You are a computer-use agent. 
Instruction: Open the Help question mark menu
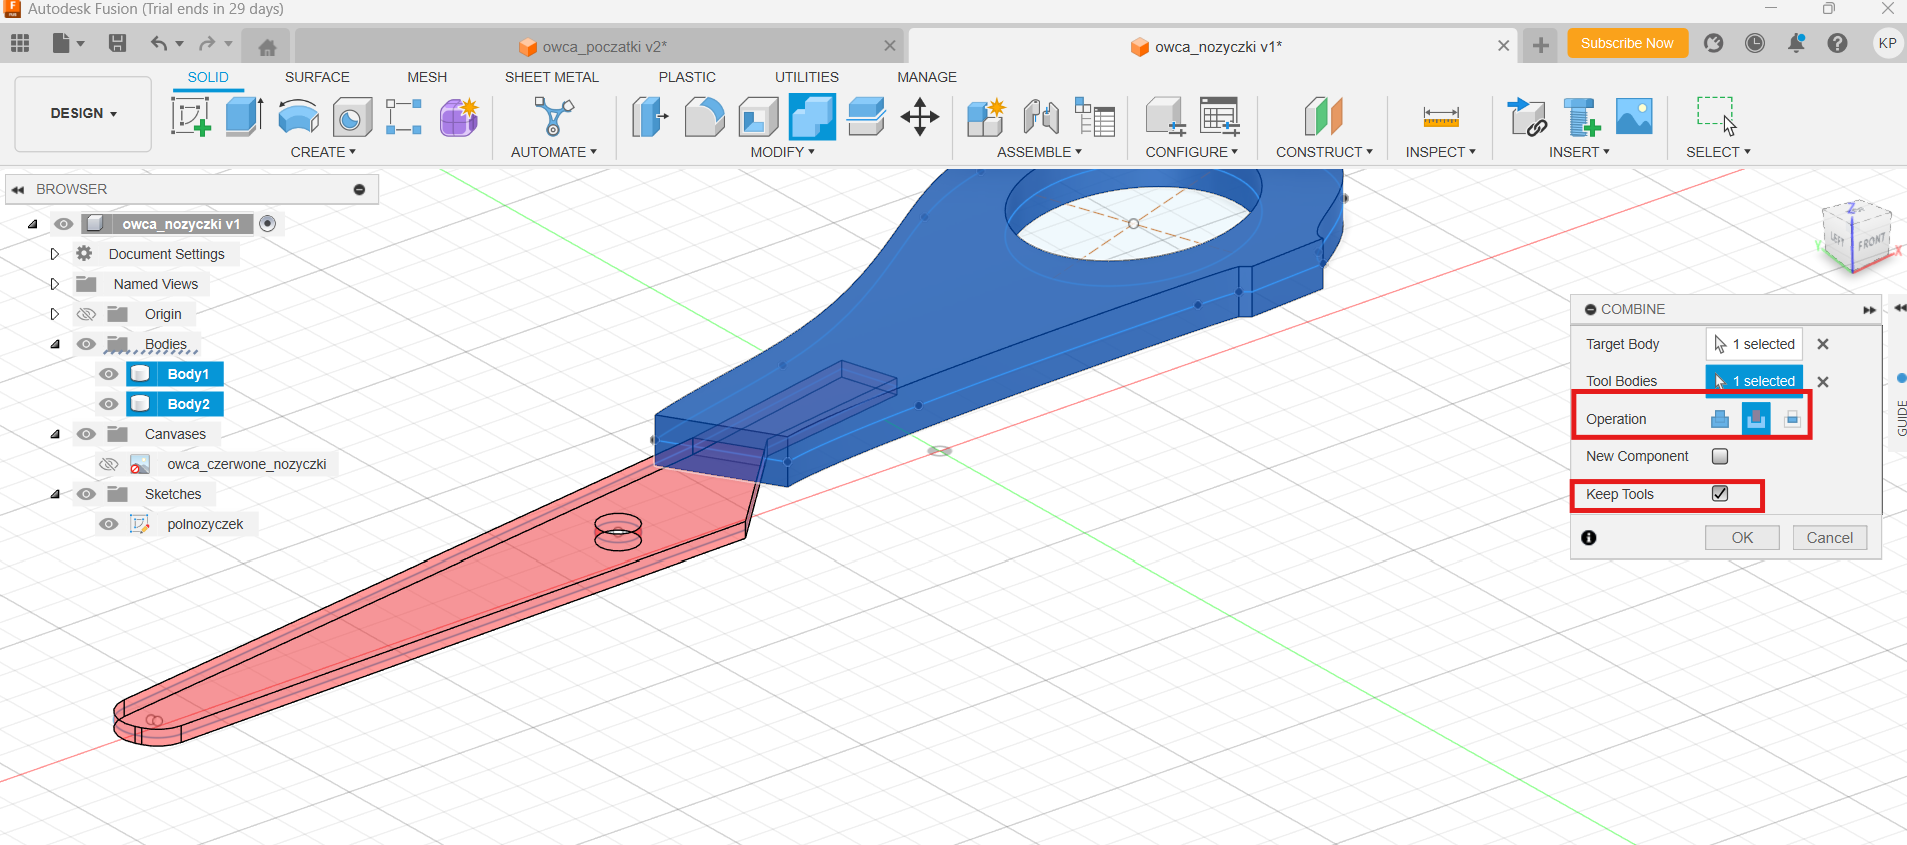pos(1837,43)
